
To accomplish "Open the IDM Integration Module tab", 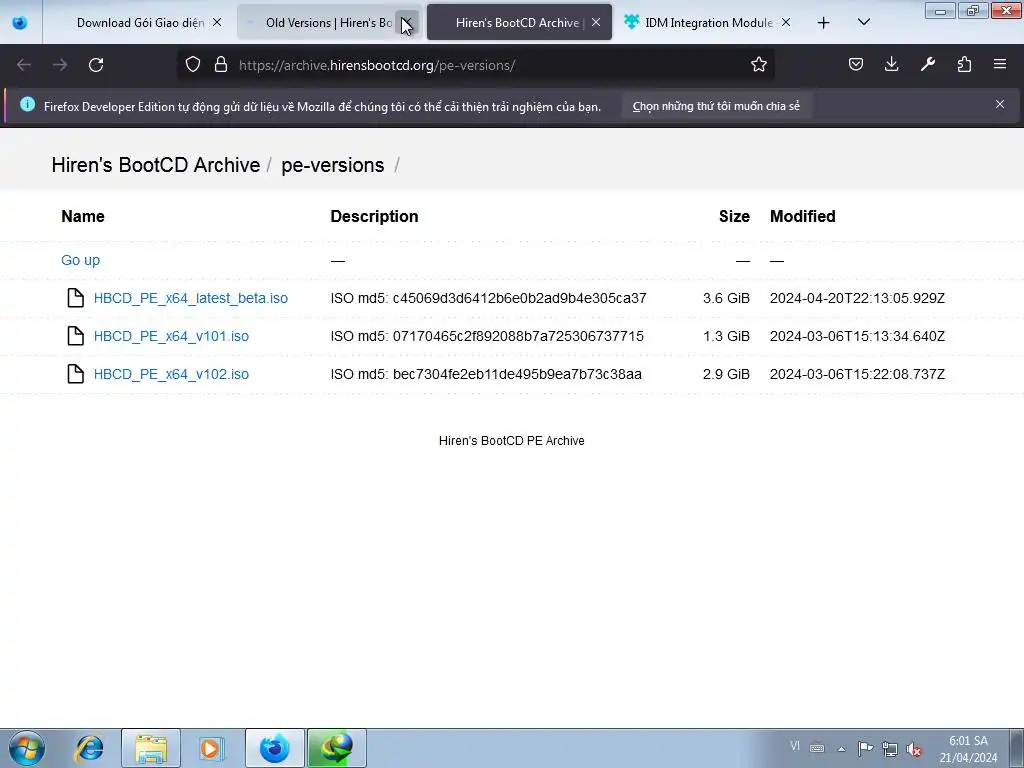I will tap(708, 23).
